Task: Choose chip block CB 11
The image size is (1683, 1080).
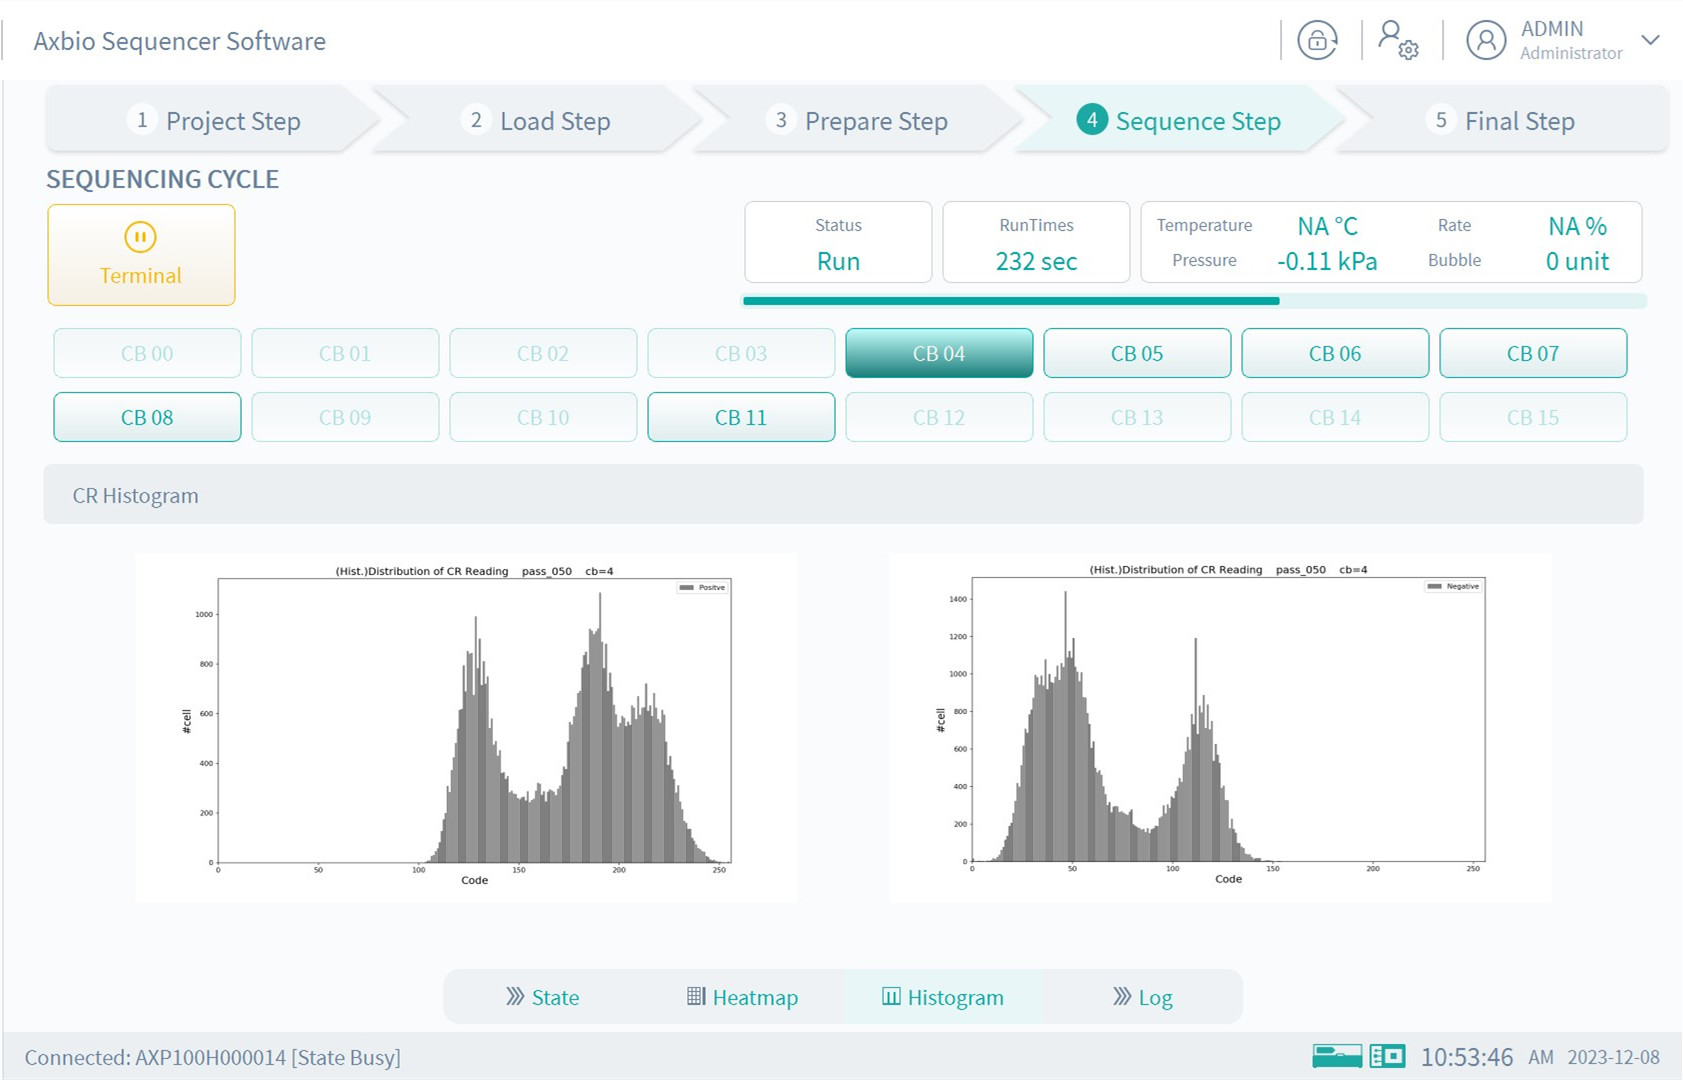Action: 740,417
